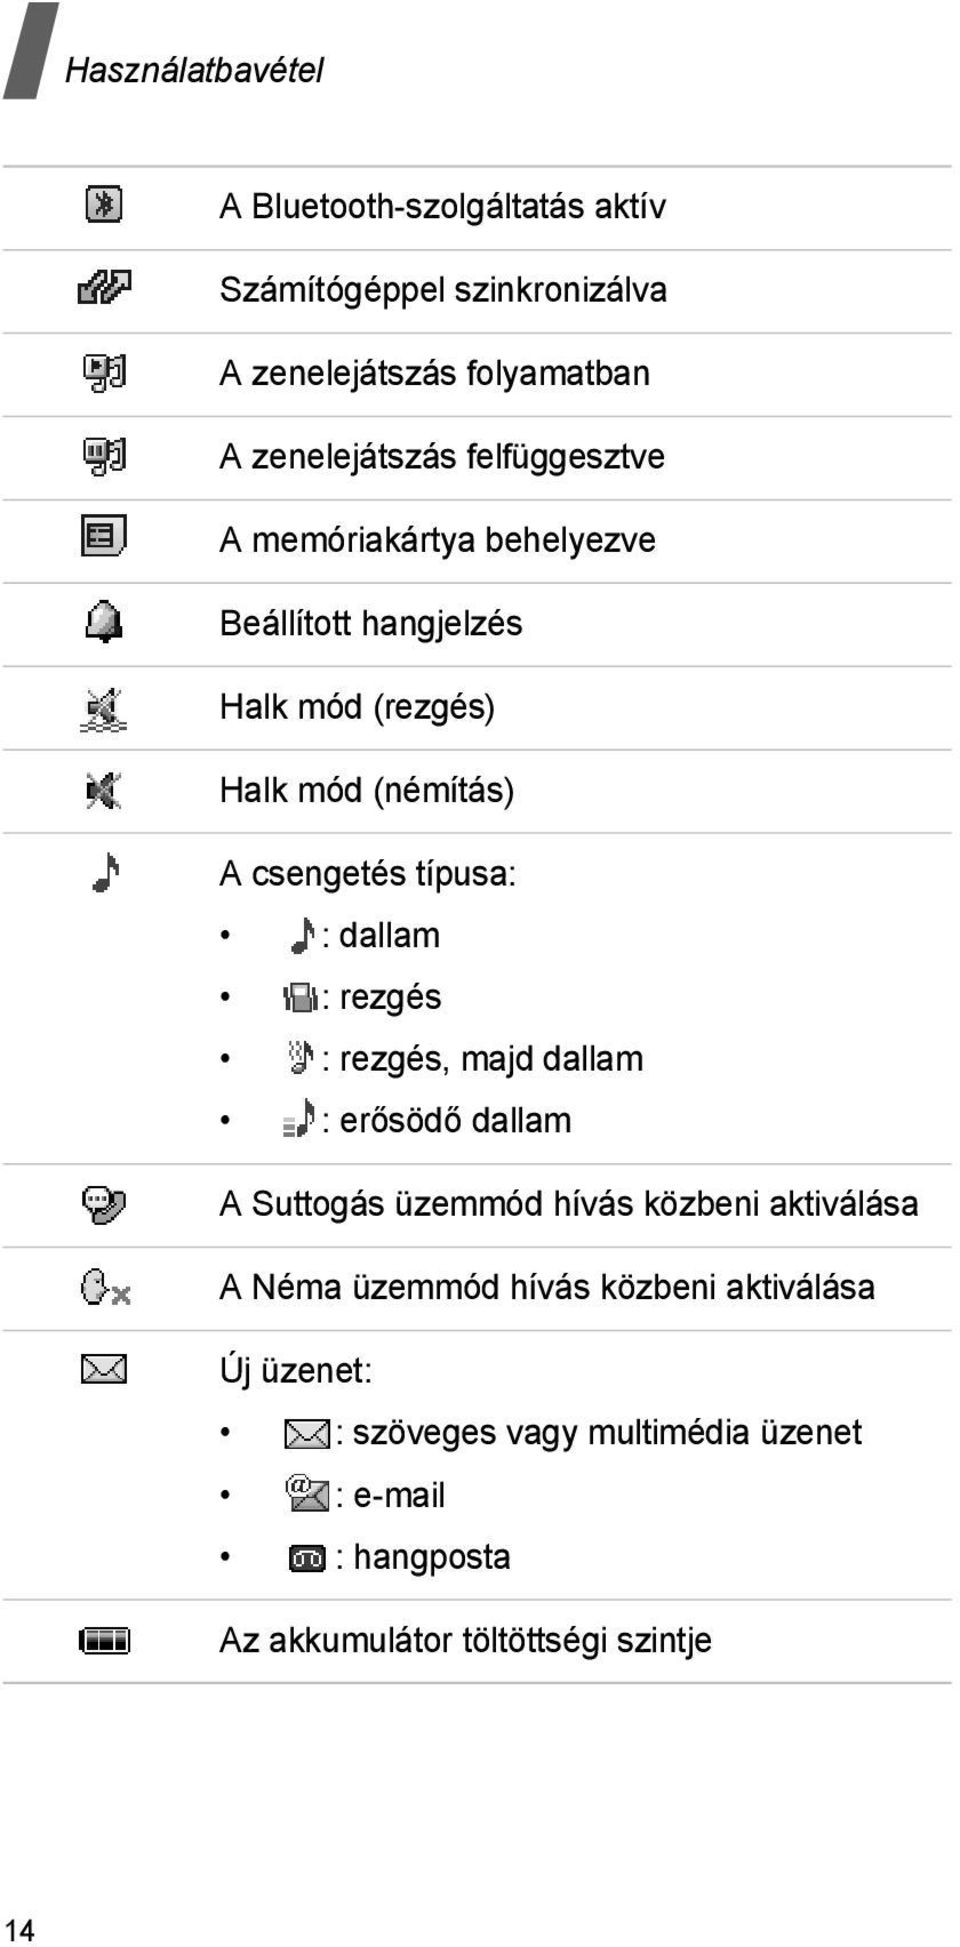Select the Mute mode during call icon
The width and height of the screenshot is (960, 1947).
(105, 1287)
